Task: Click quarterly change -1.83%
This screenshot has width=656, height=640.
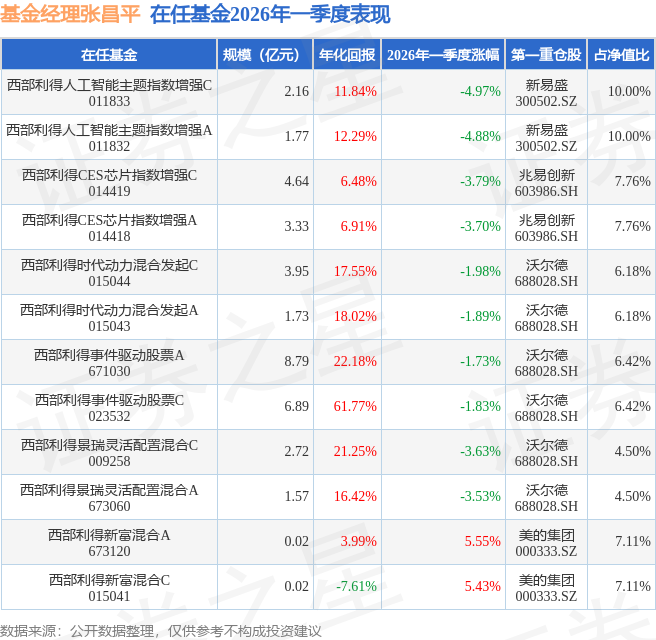Action: point(480,406)
